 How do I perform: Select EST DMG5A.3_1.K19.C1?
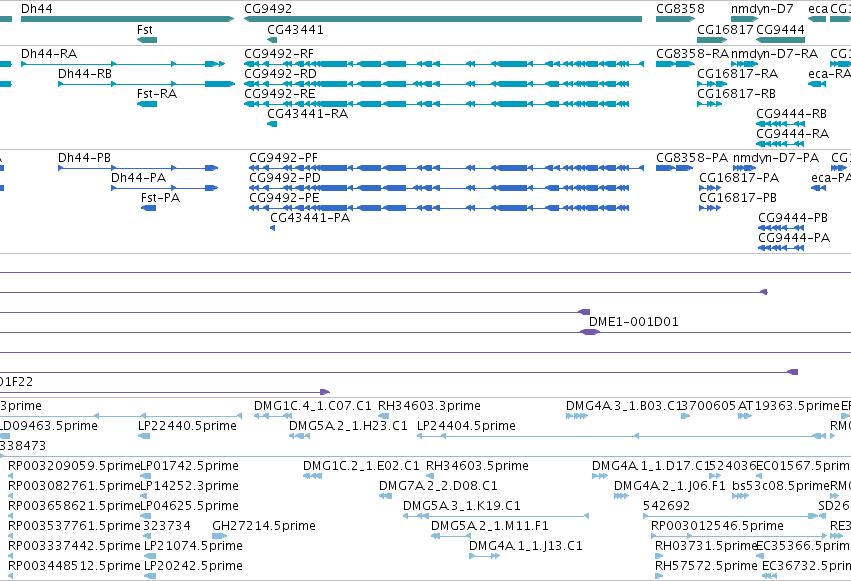coord(496,516)
